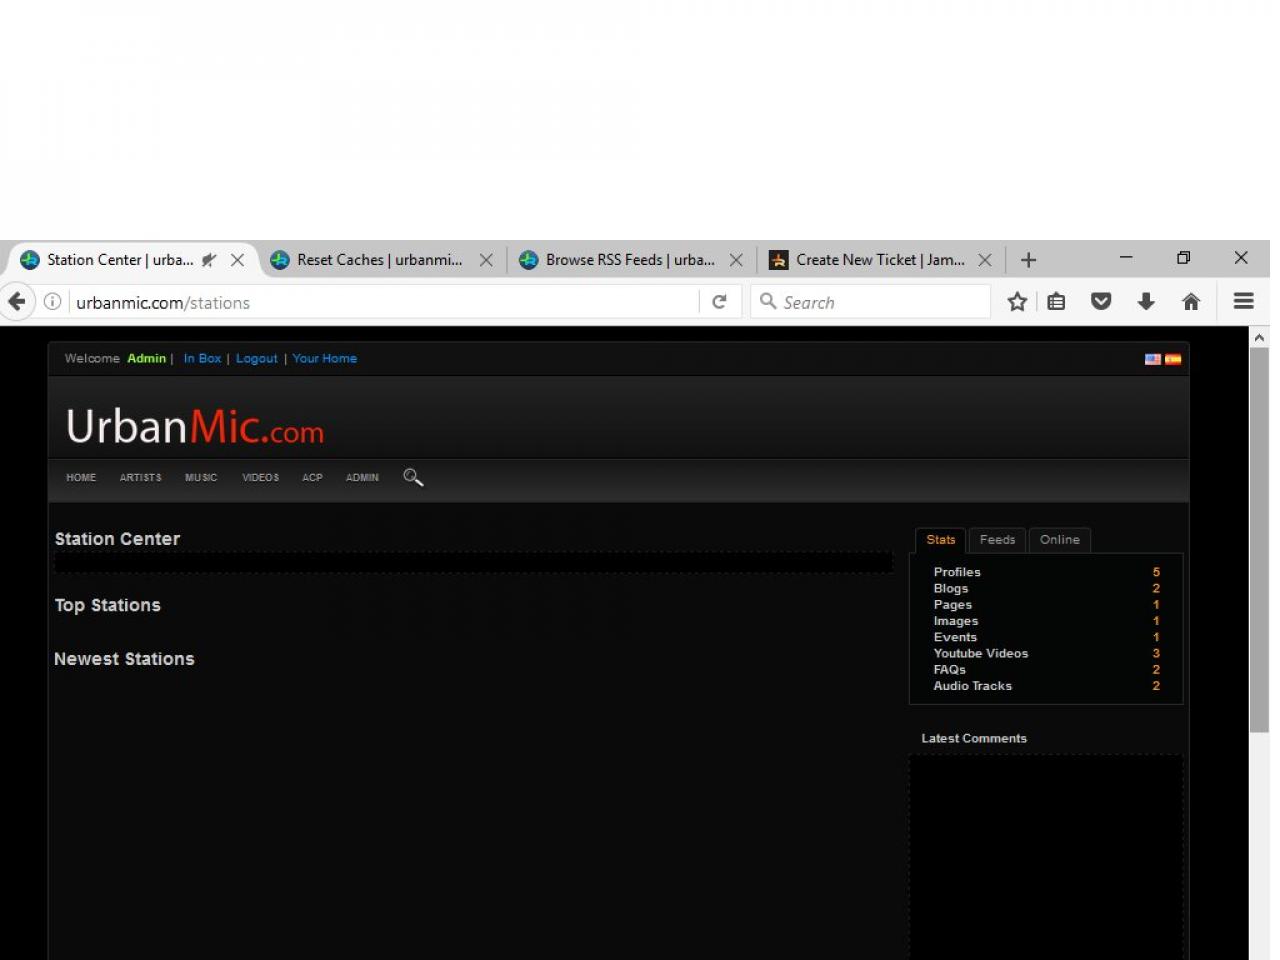Open a new browser tab

[x=1028, y=260]
